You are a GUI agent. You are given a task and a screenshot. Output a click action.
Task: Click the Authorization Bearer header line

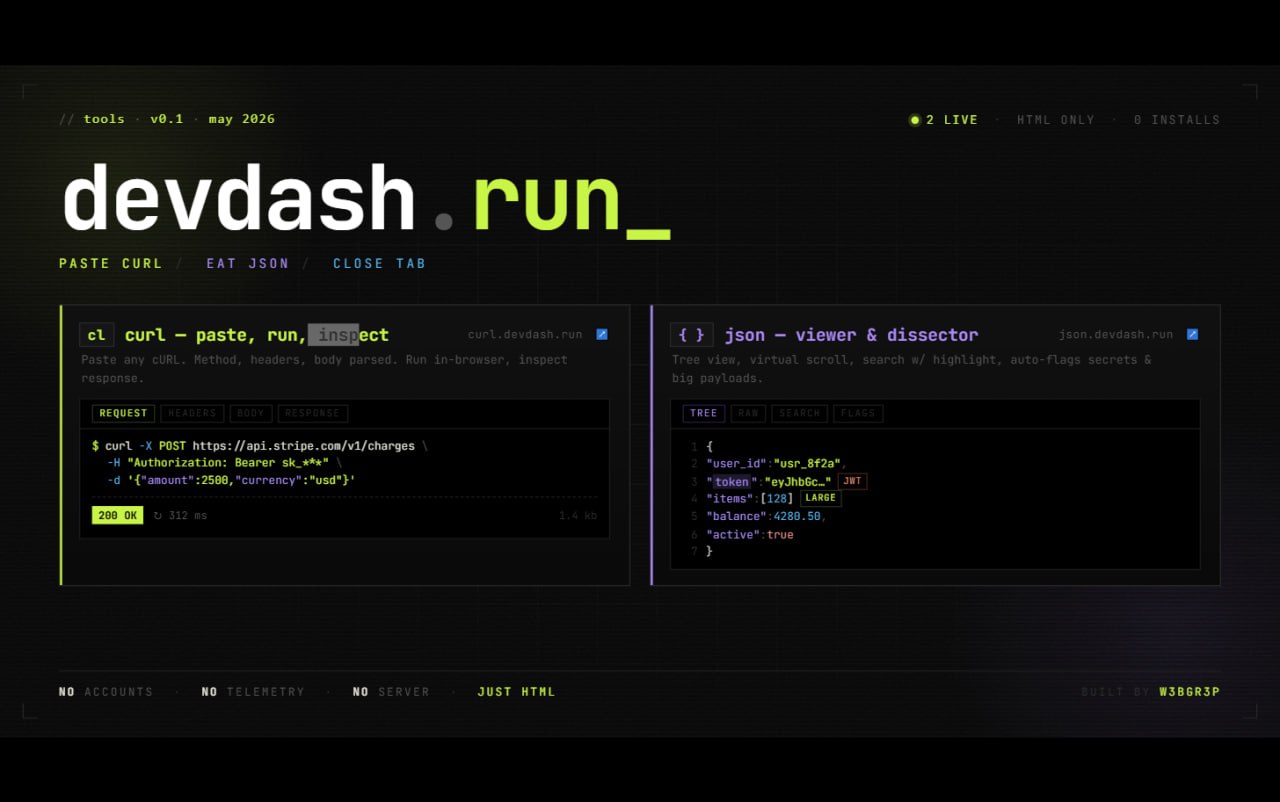[x=225, y=463]
